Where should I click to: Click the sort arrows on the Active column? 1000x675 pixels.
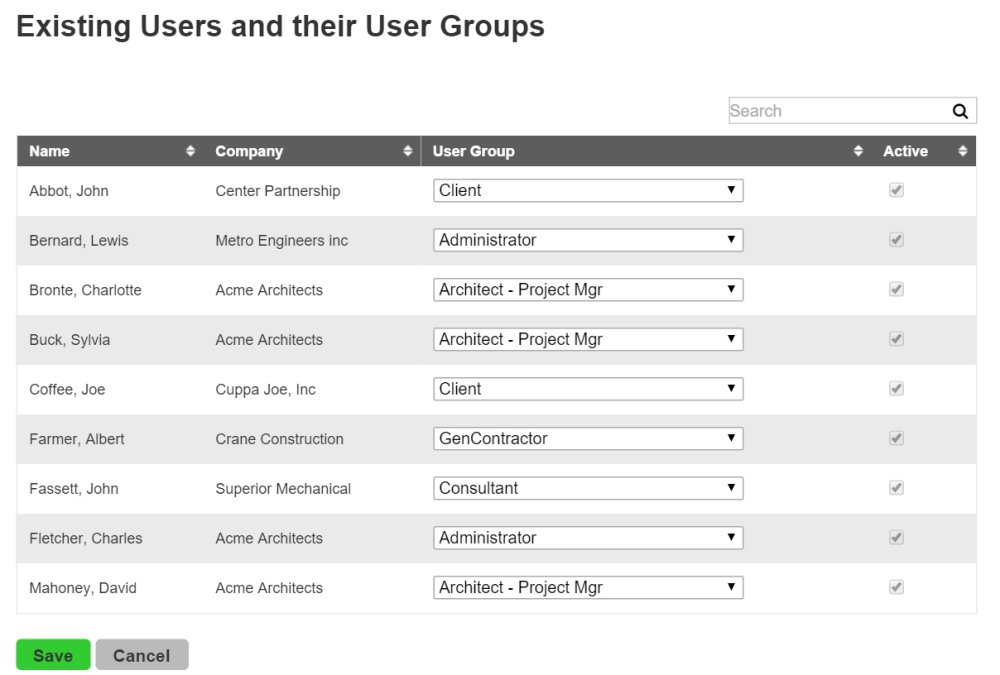[963, 151]
